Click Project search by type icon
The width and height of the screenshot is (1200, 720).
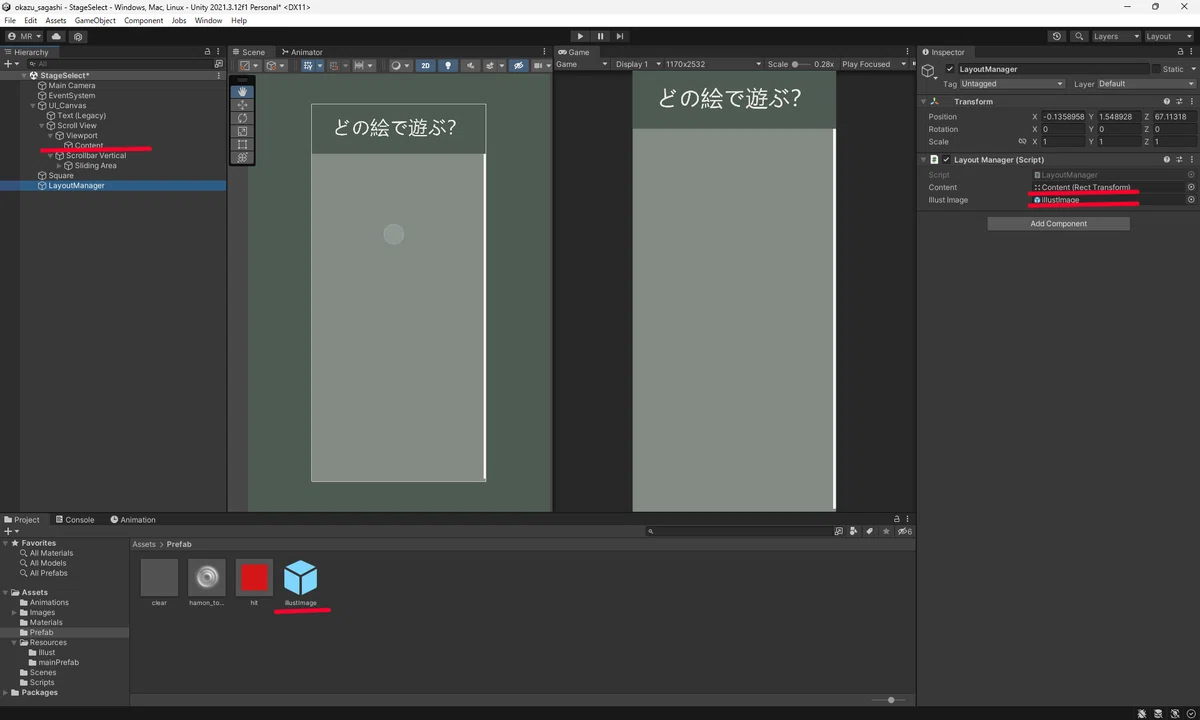coord(853,532)
